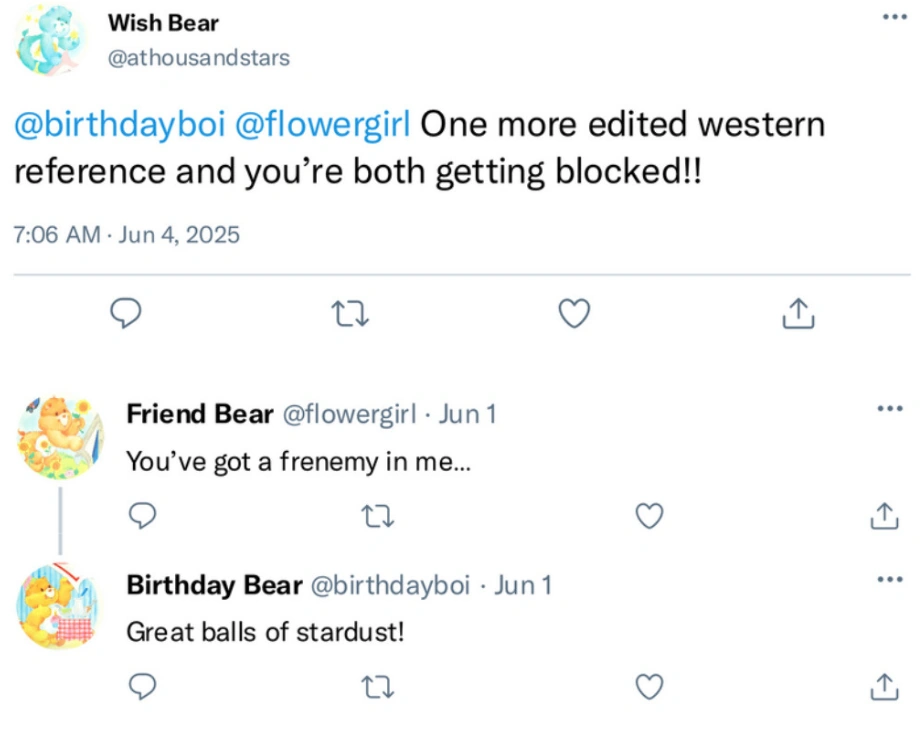The width and height of the screenshot is (923, 733).
Task: View Wish Bear's profile via username
Action: click(198, 58)
